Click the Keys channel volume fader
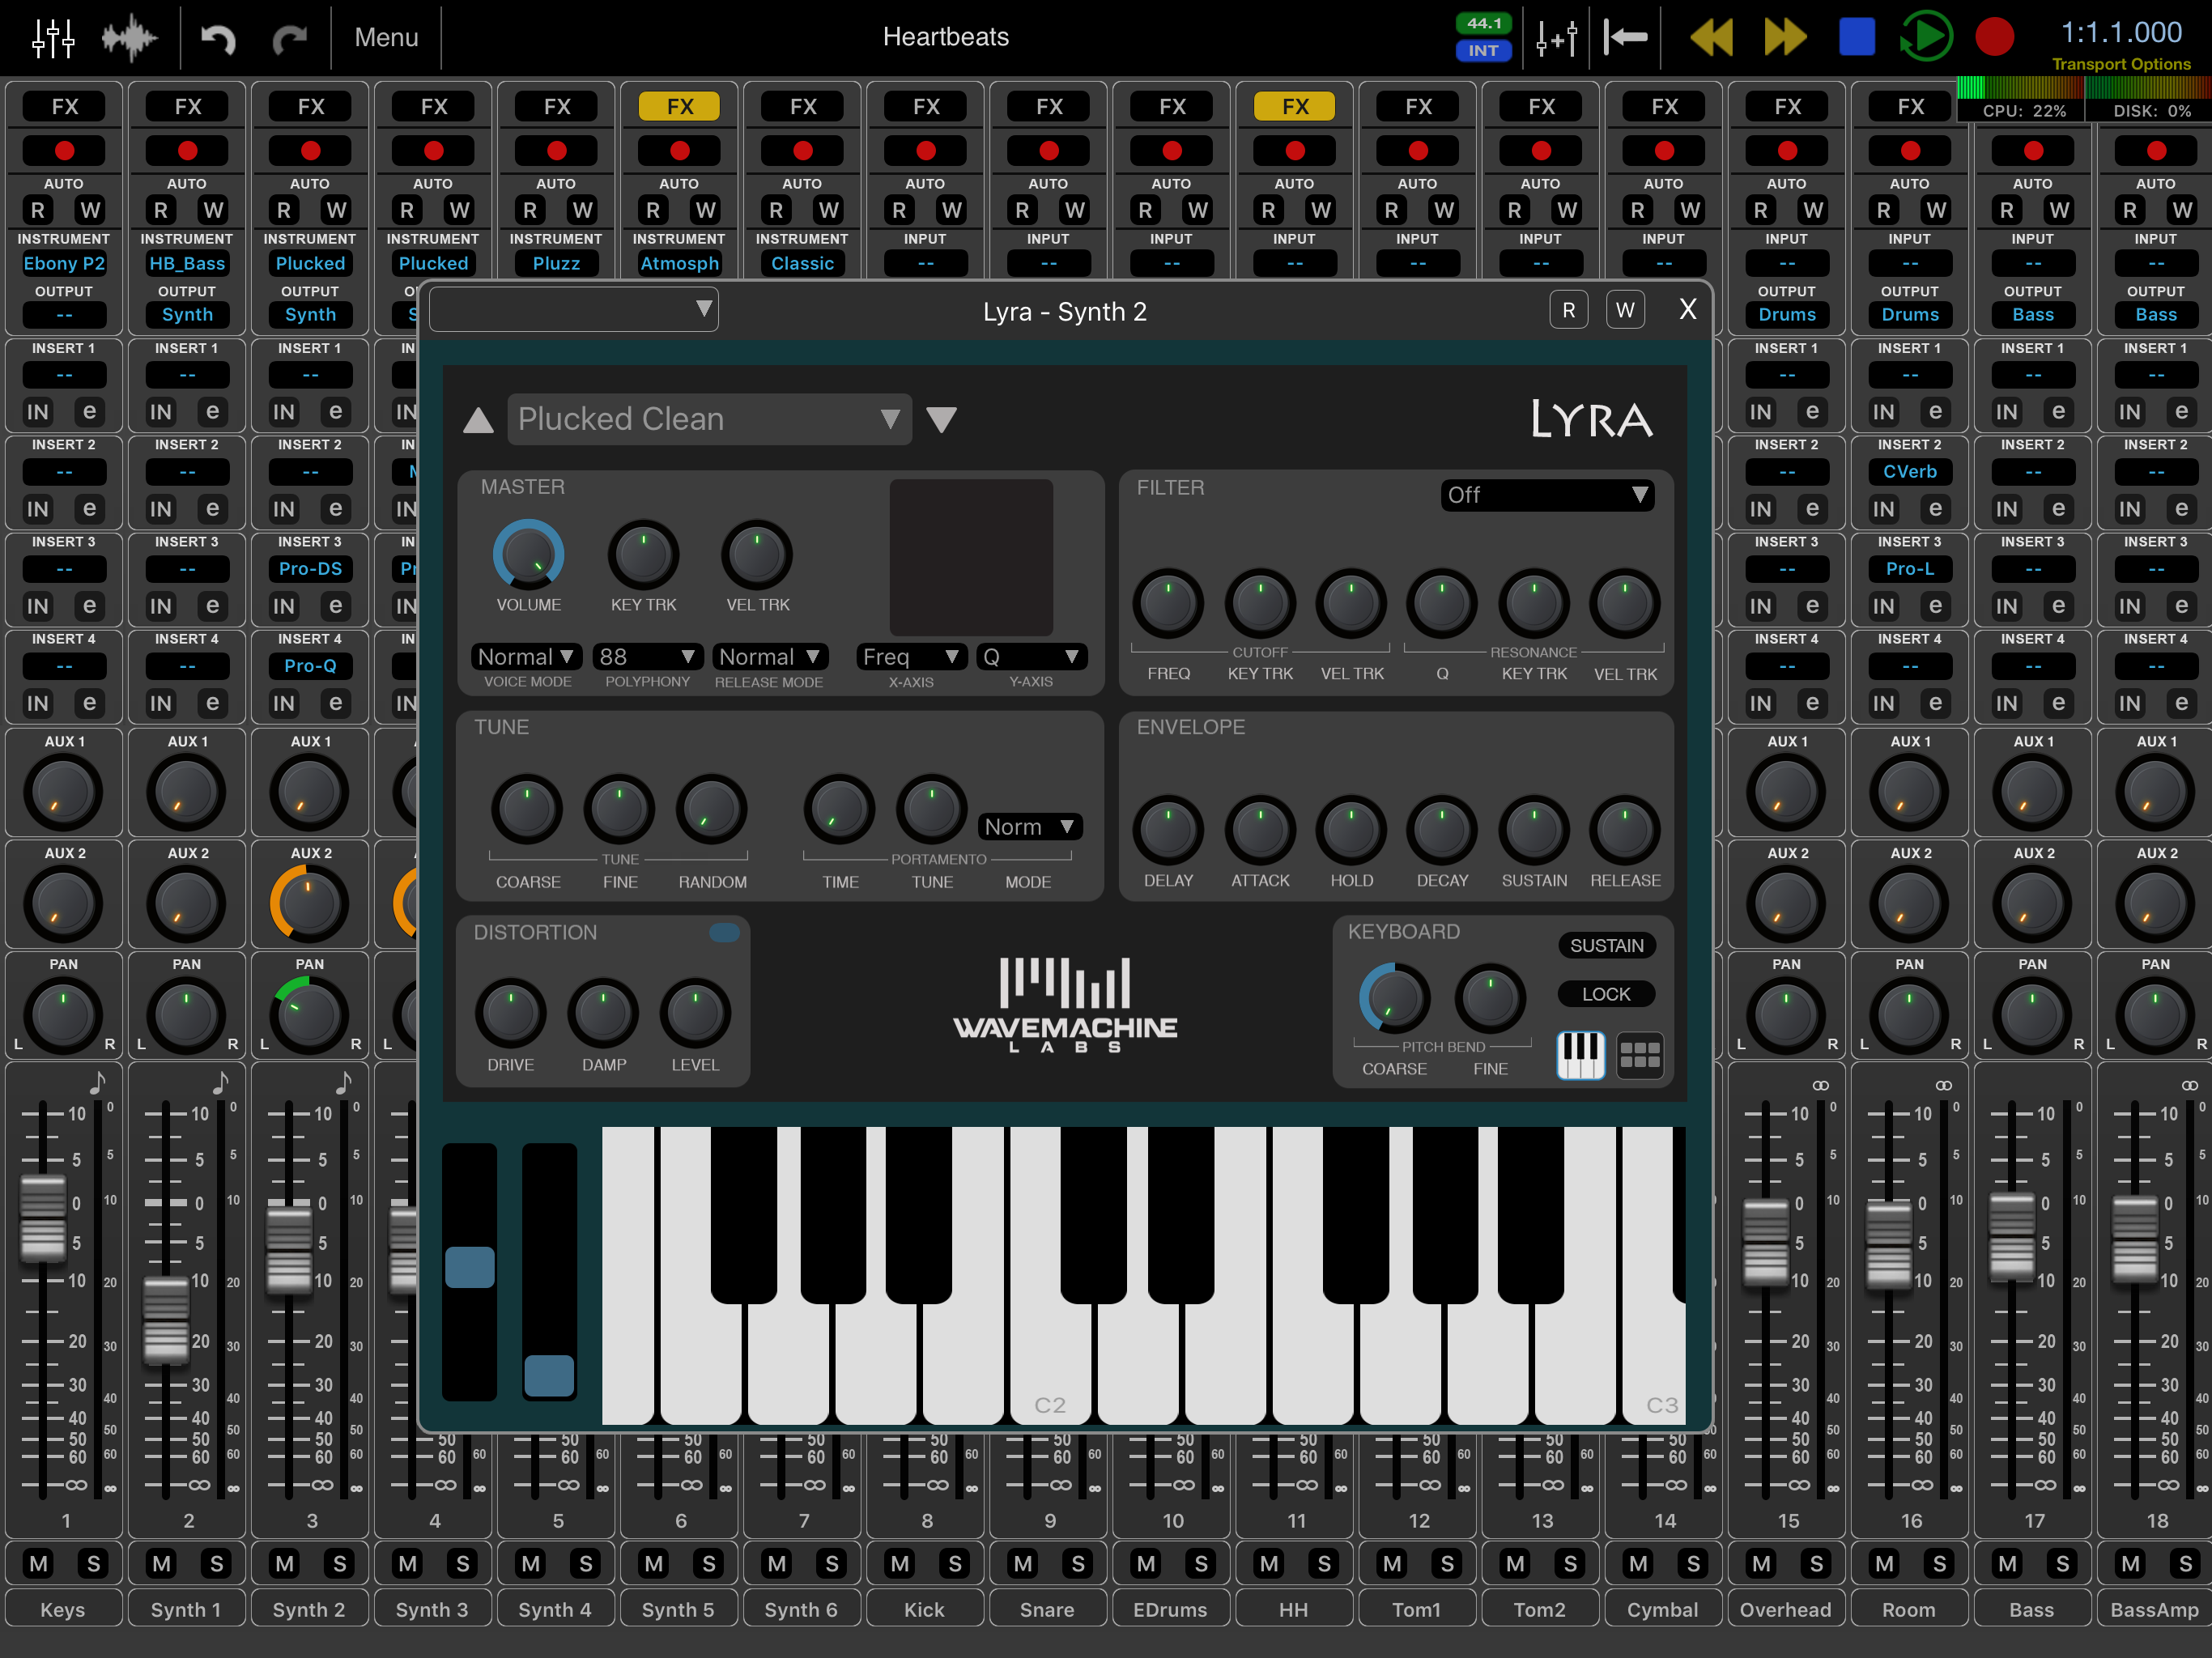The image size is (2212, 1658). point(43,1217)
